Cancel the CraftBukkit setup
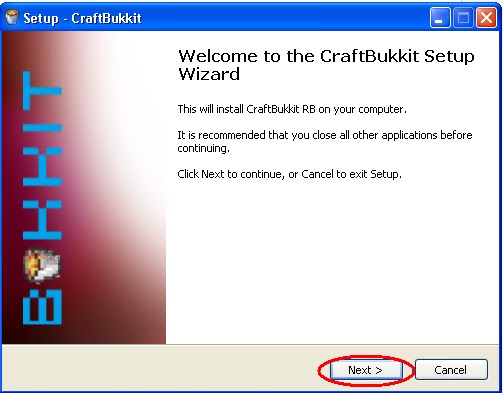503x393 pixels. (x=451, y=370)
